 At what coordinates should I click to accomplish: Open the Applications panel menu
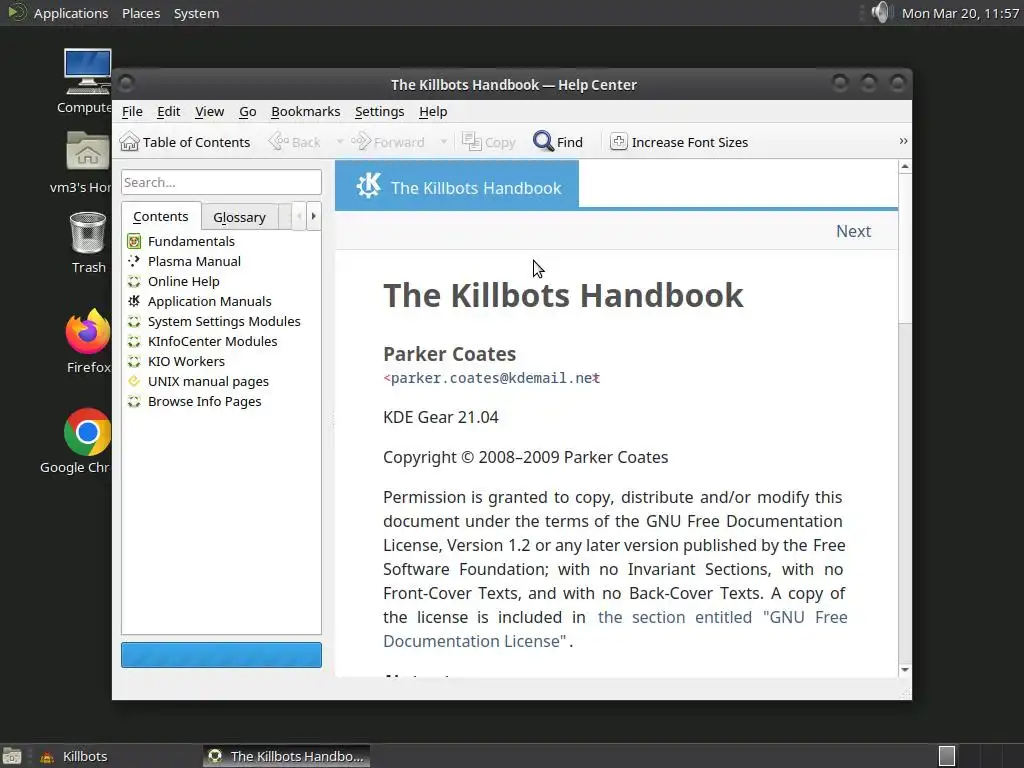[71, 13]
